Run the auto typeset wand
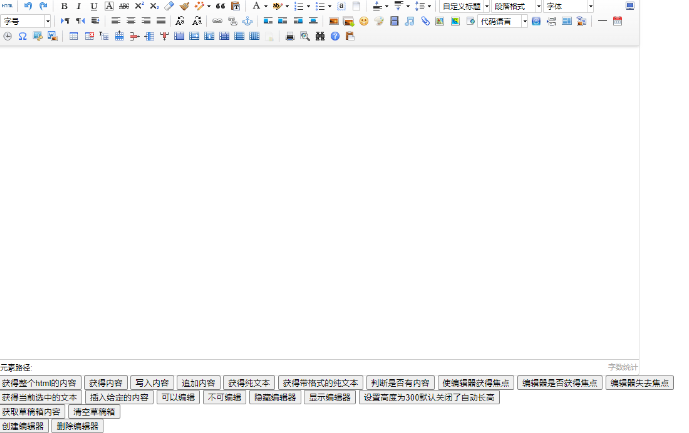 click(199, 6)
